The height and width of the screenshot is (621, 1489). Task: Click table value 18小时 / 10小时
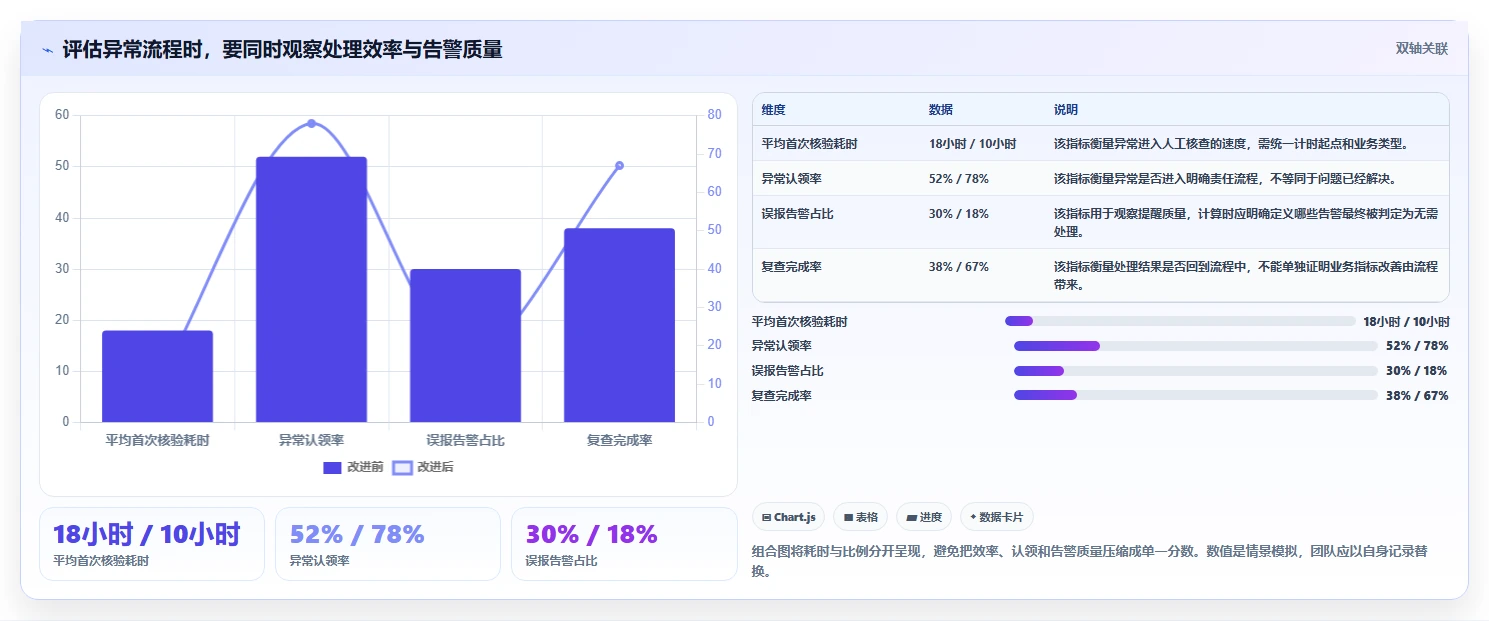click(x=972, y=144)
